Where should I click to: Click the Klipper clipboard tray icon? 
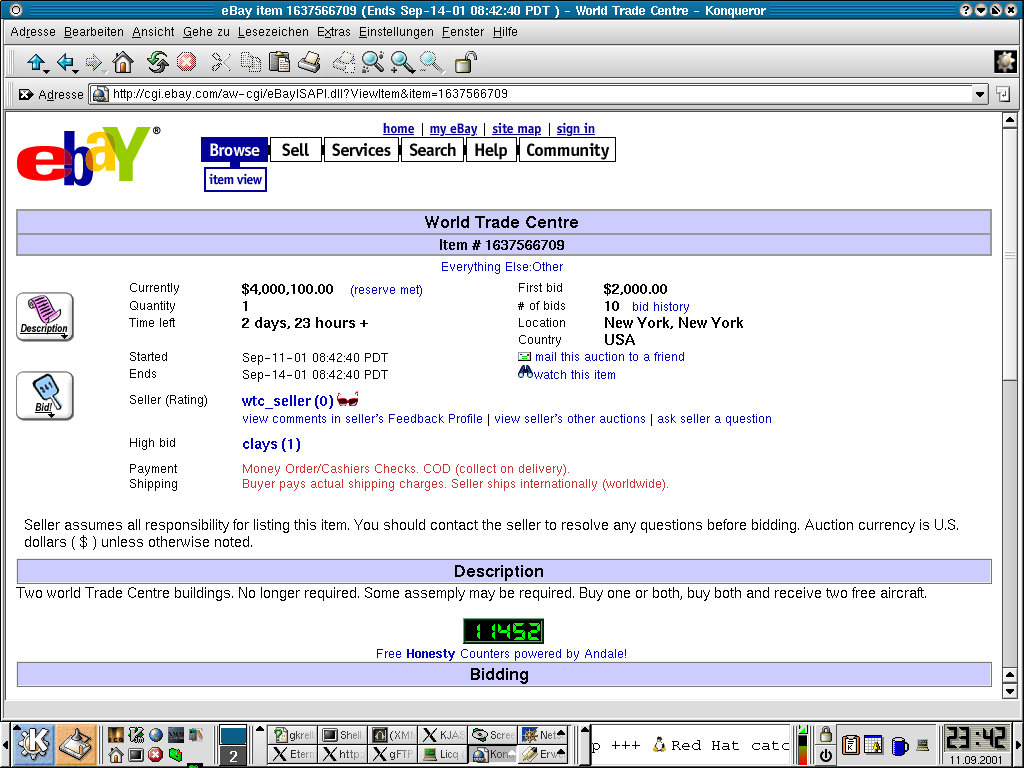click(851, 745)
